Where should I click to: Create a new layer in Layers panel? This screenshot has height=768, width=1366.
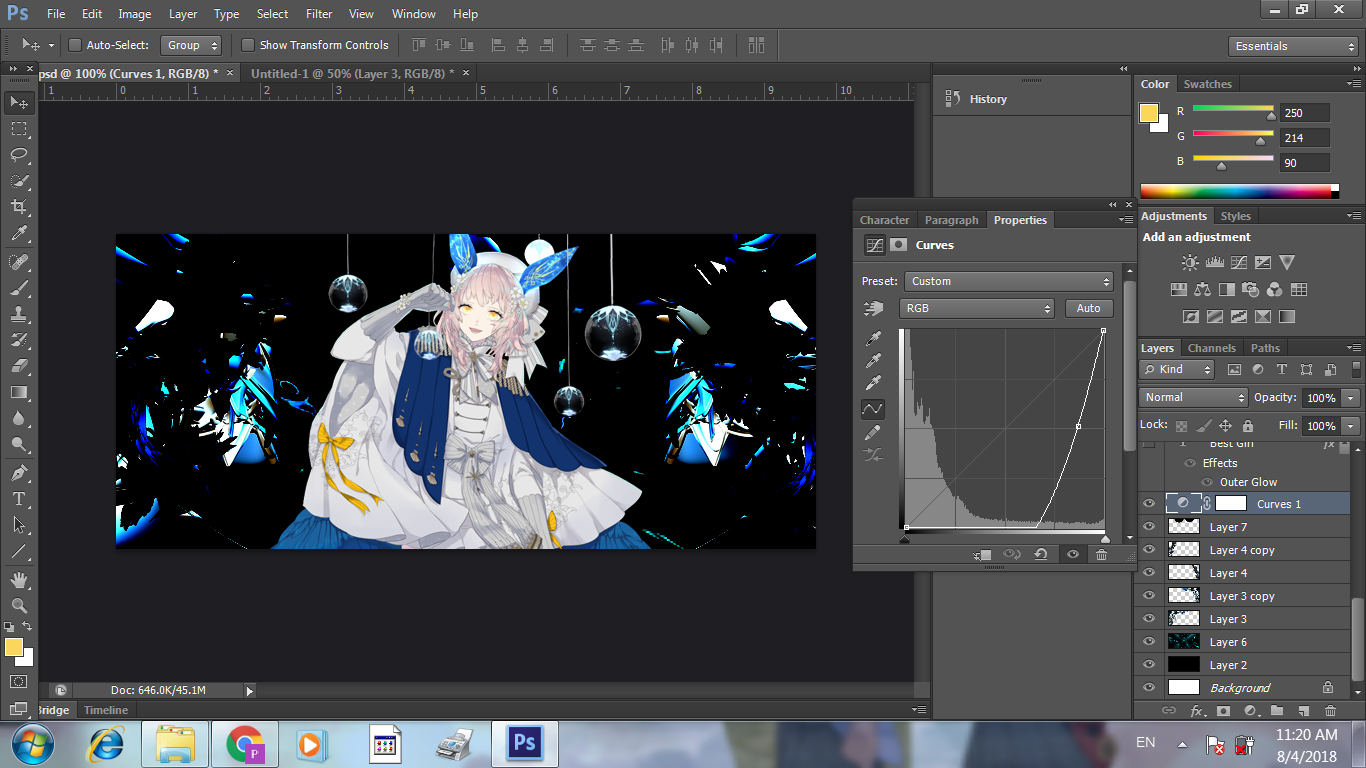pos(1303,711)
